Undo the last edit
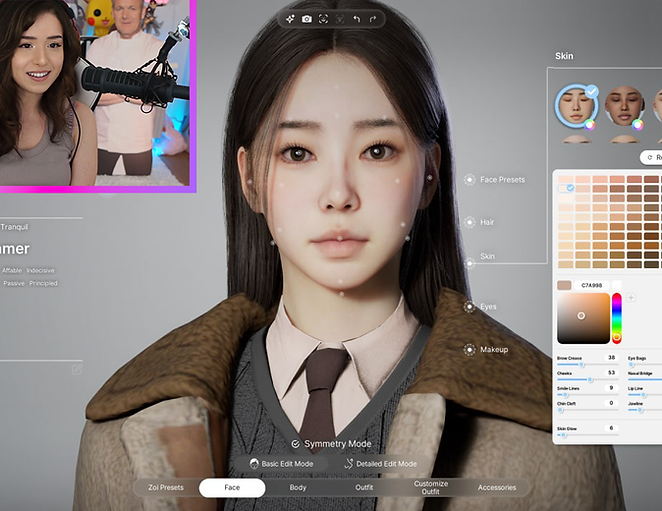 tap(357, 19)
